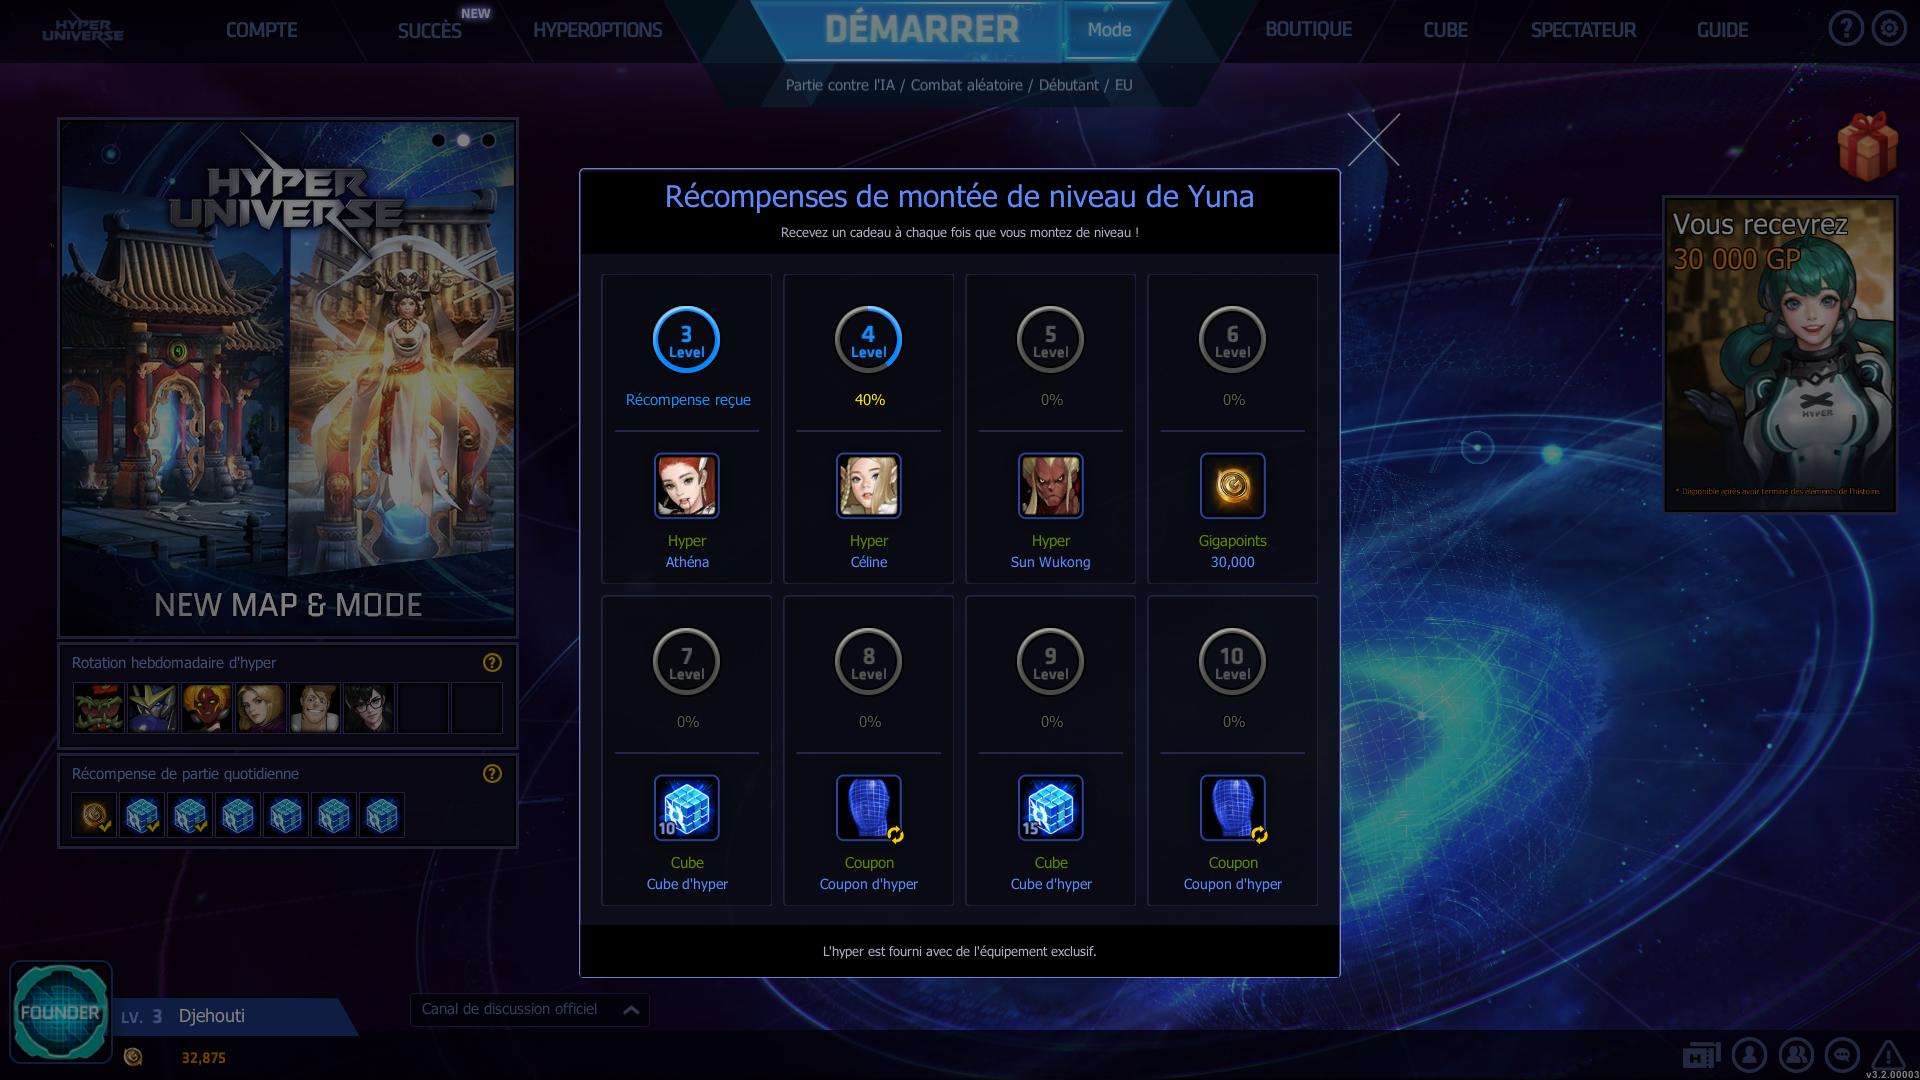Viewport: 1920px width, 1080px height.
Task: Open the friends group icon in the bottom bar
Action: click(x=1796, y=1055)
